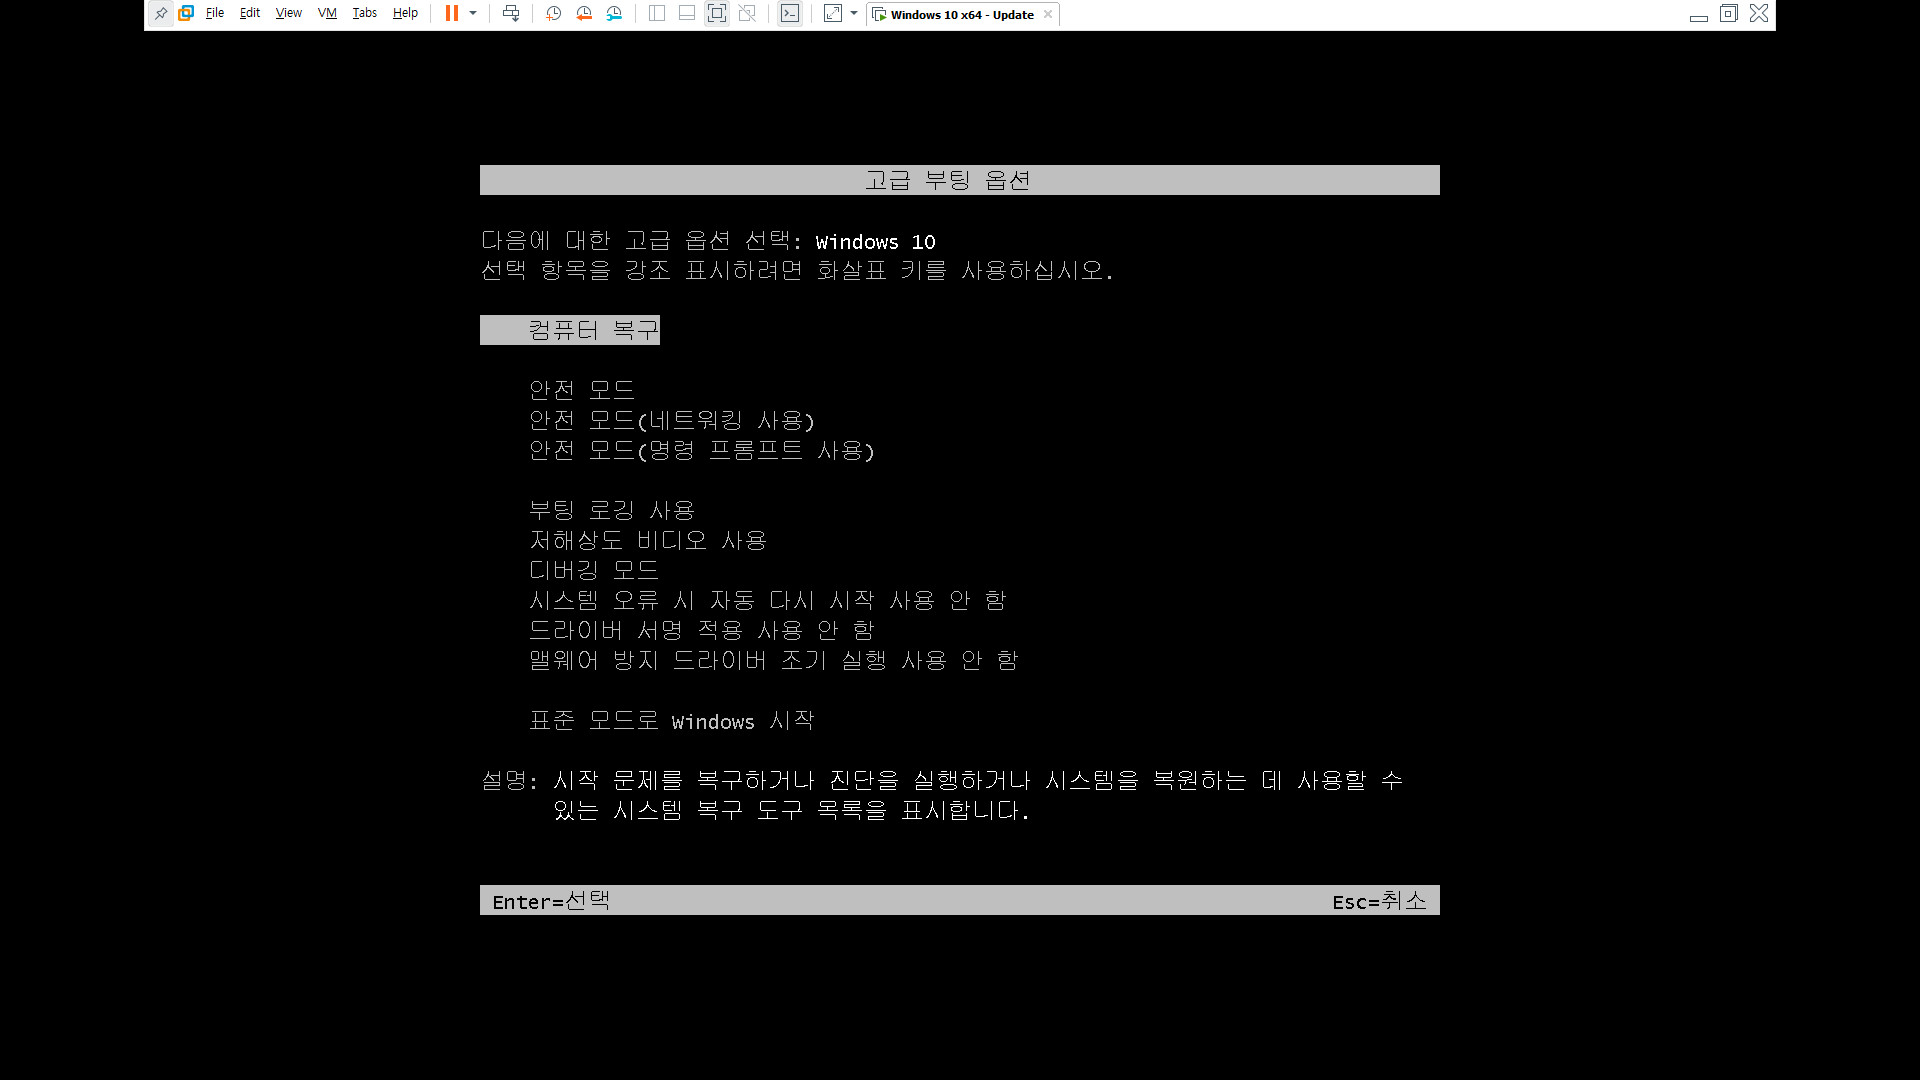Toggle full screen mode icon
The image size is (1920, 1080).
(717, 14)
